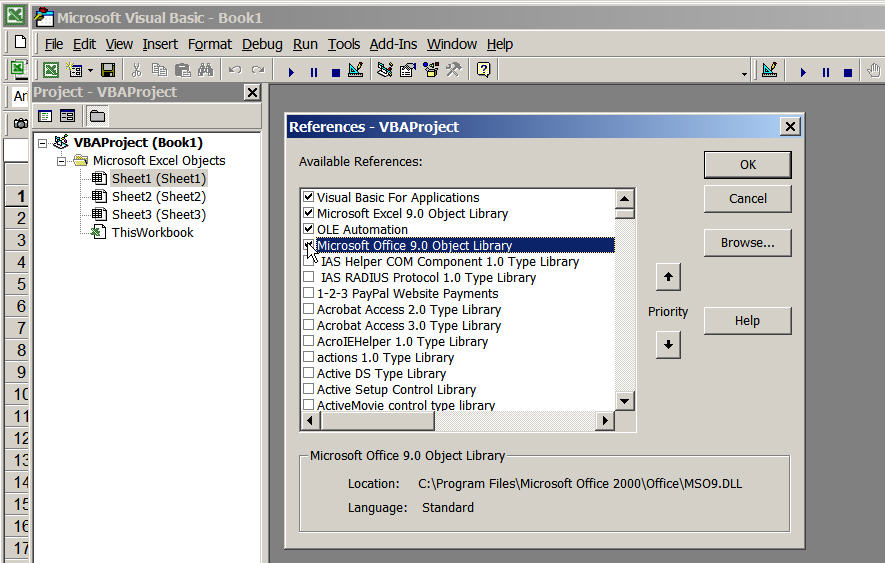
Task: Open the Properties Window toolbar icon
Action: coord(408,70)
